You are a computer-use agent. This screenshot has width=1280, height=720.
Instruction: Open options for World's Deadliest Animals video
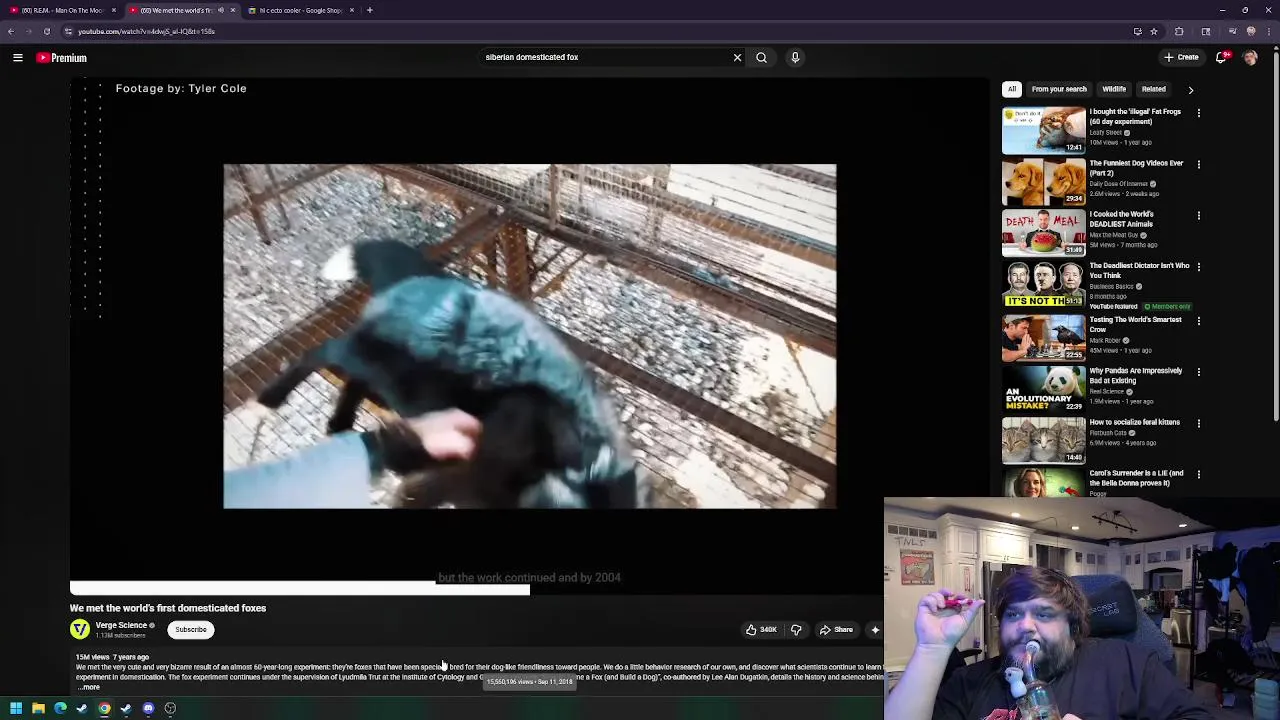coord(1199,215)
